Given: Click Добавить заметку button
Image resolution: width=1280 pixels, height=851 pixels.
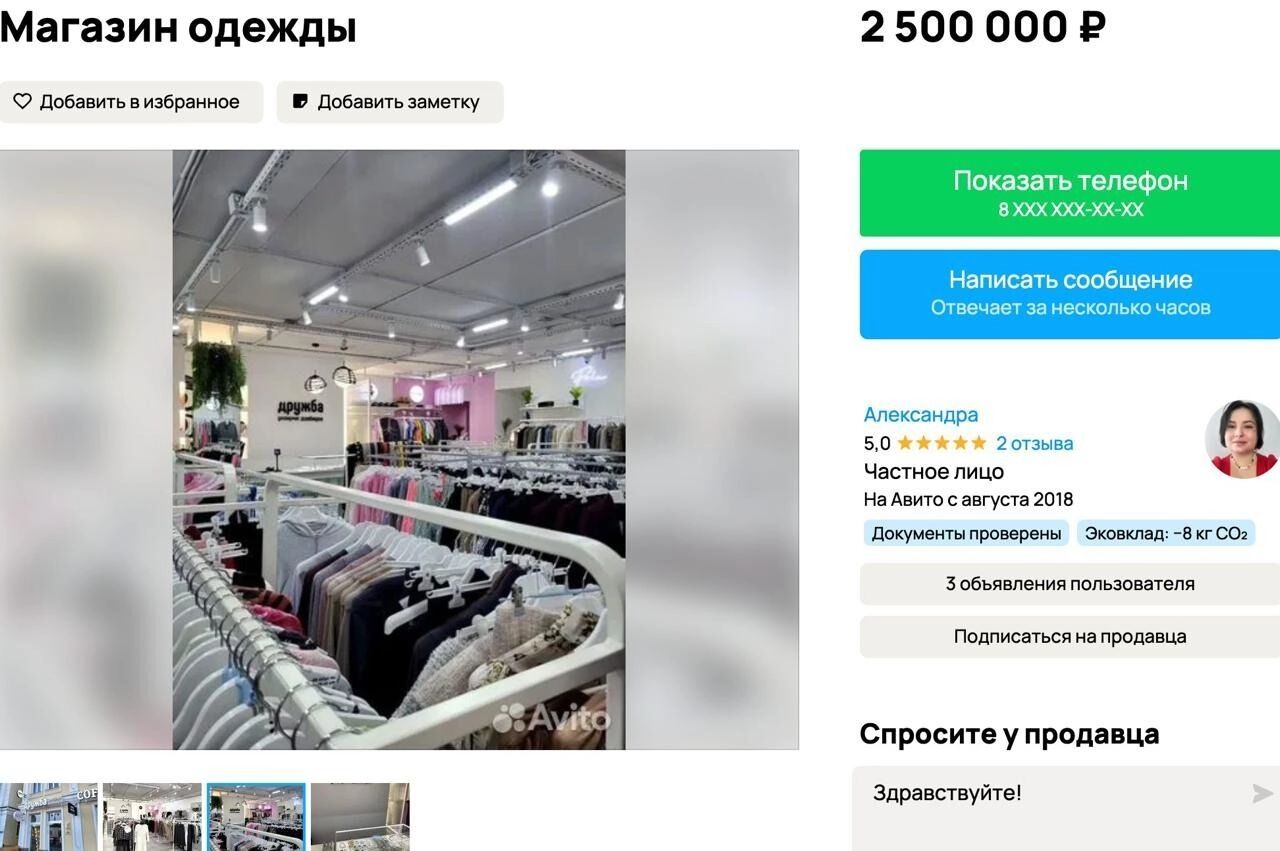Looking at the screenshot, I should click(x=390, y=102).
